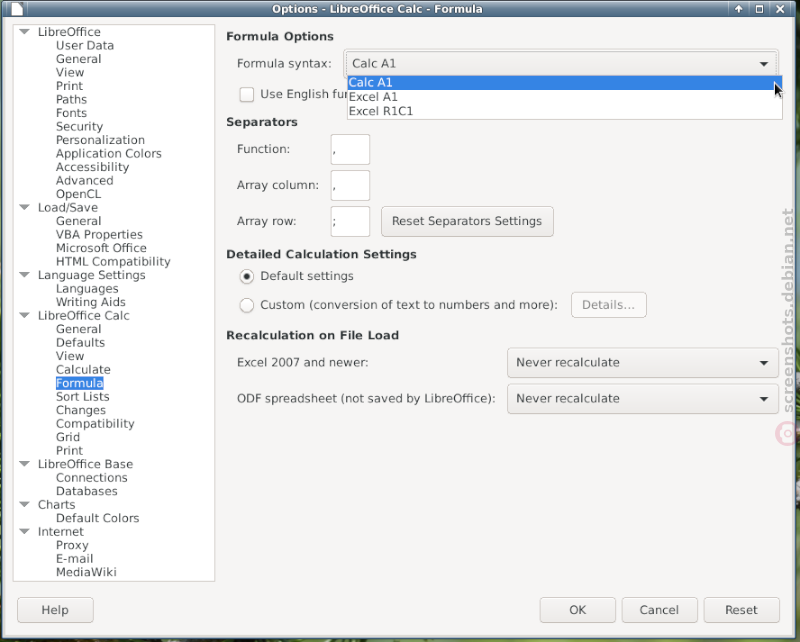
Task: Select Grid under LibreOffice Calc
Action: [x=68, y=437]
